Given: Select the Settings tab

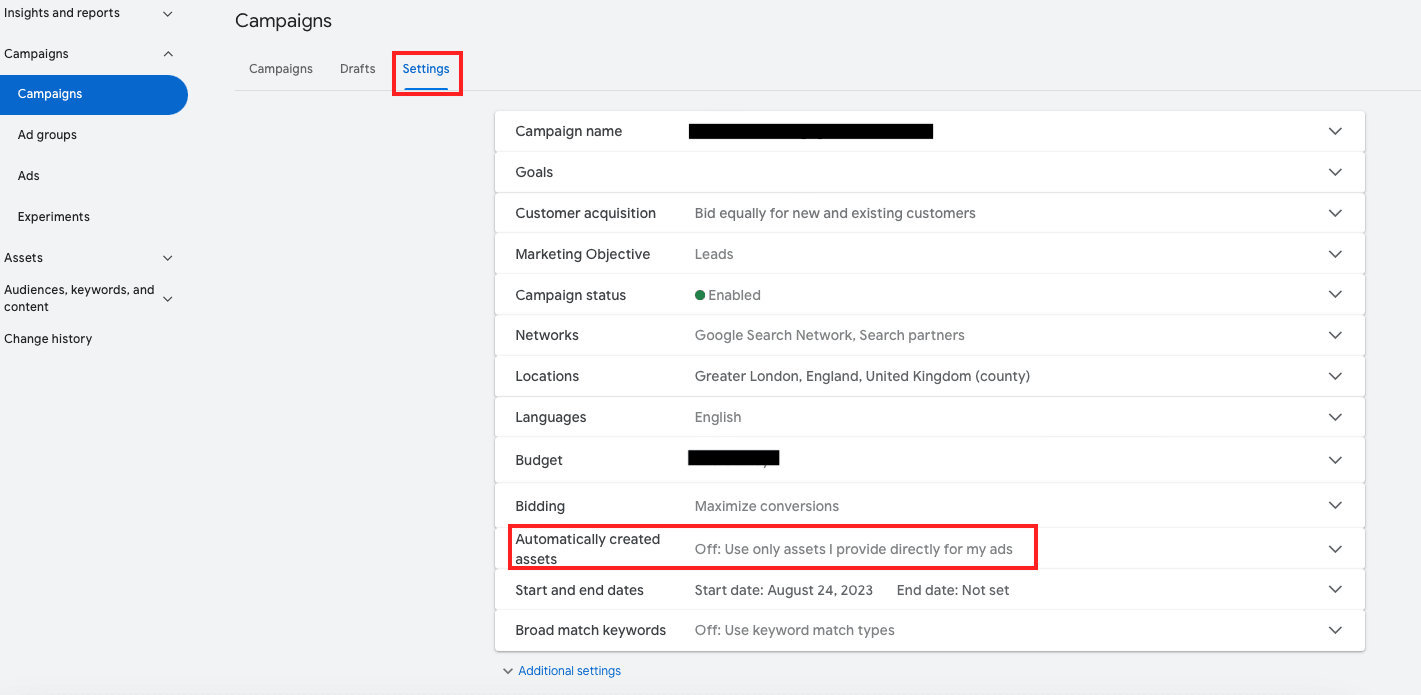Looking at the screenshot, I should tap(426, 69).
